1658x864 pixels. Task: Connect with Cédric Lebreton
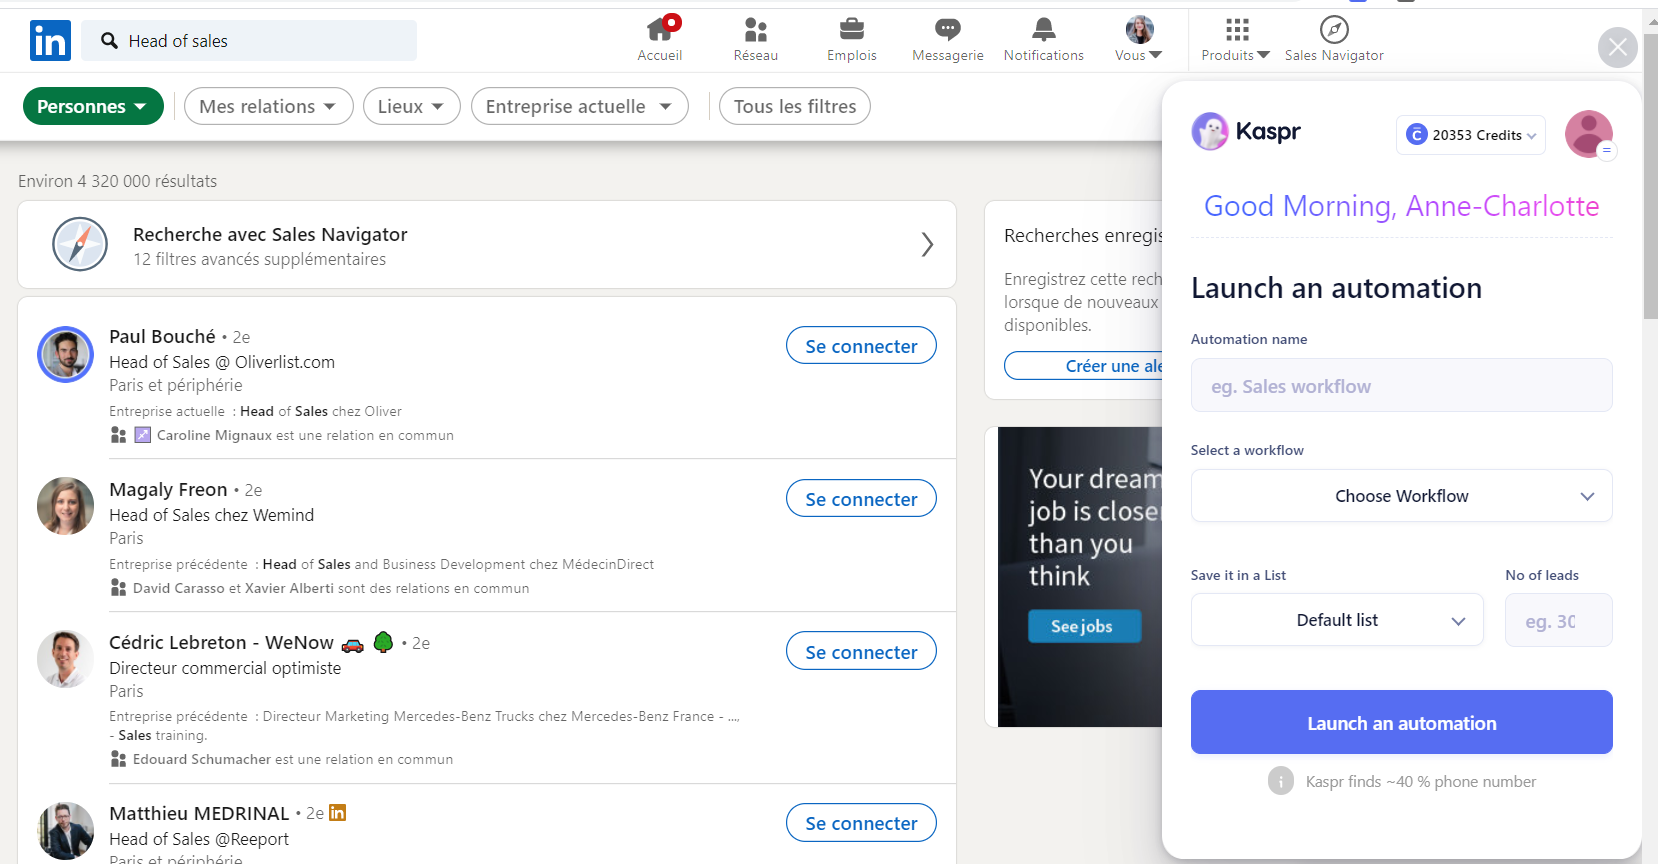[861, 651]
